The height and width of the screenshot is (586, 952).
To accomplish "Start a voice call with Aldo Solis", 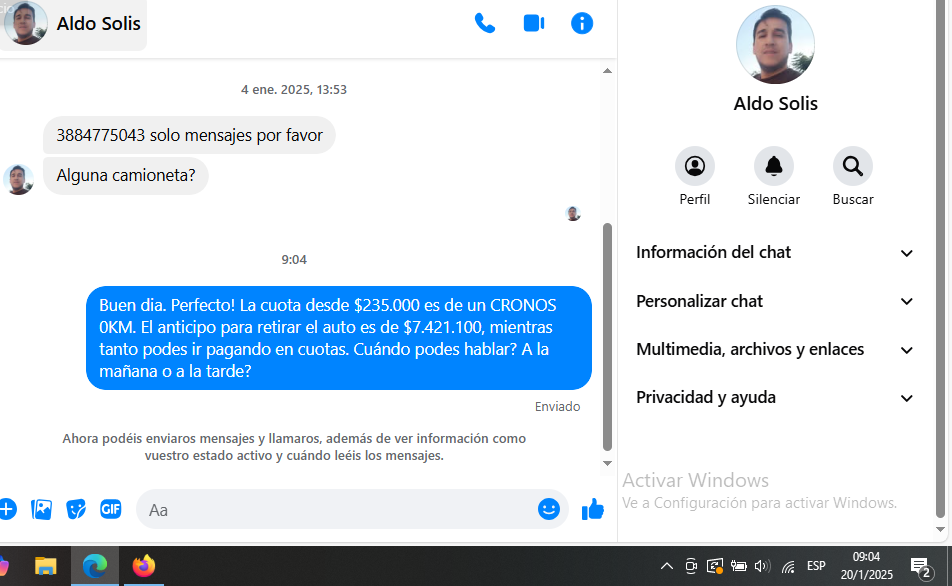I will 485,23.
